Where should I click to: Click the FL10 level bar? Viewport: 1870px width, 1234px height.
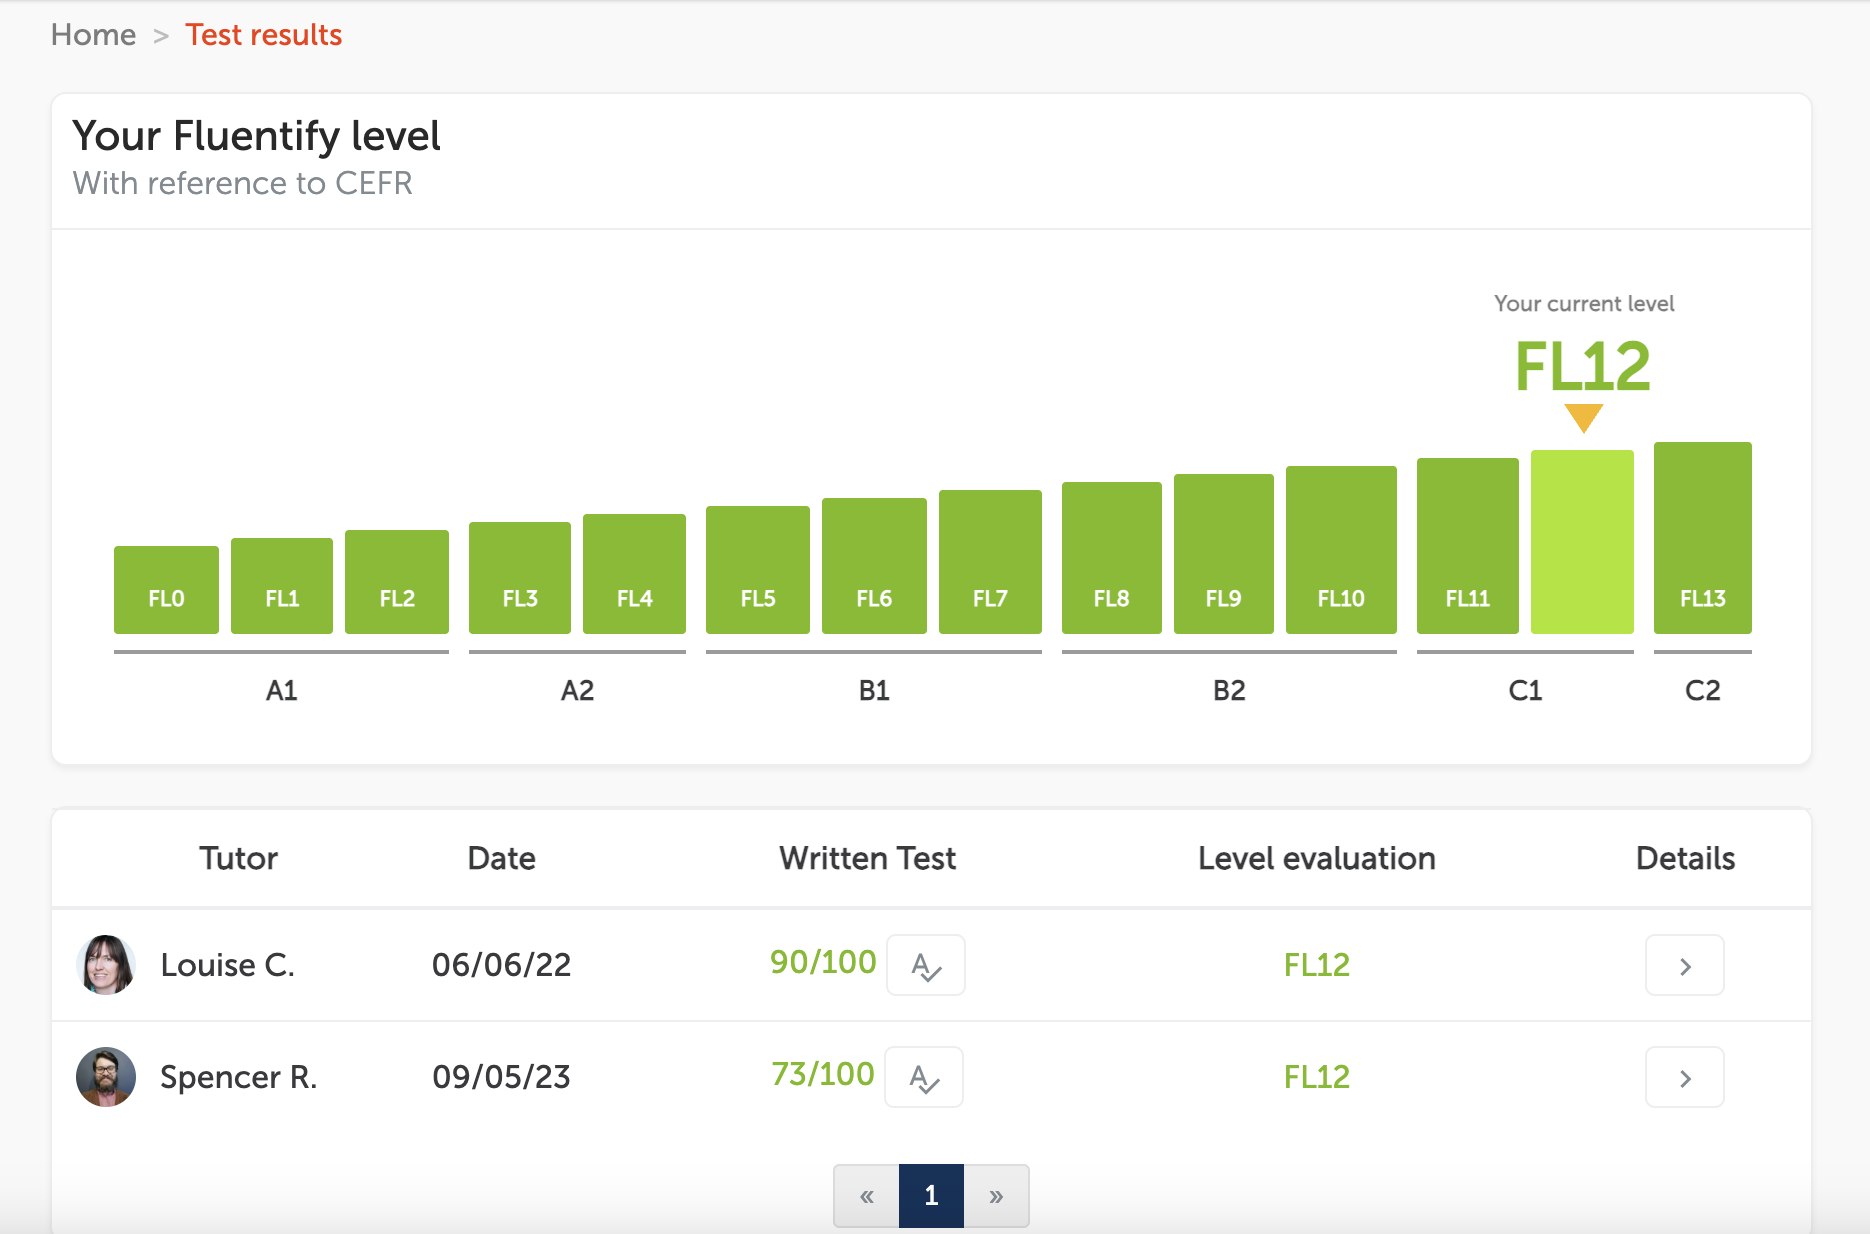(x=1341, y=550)
